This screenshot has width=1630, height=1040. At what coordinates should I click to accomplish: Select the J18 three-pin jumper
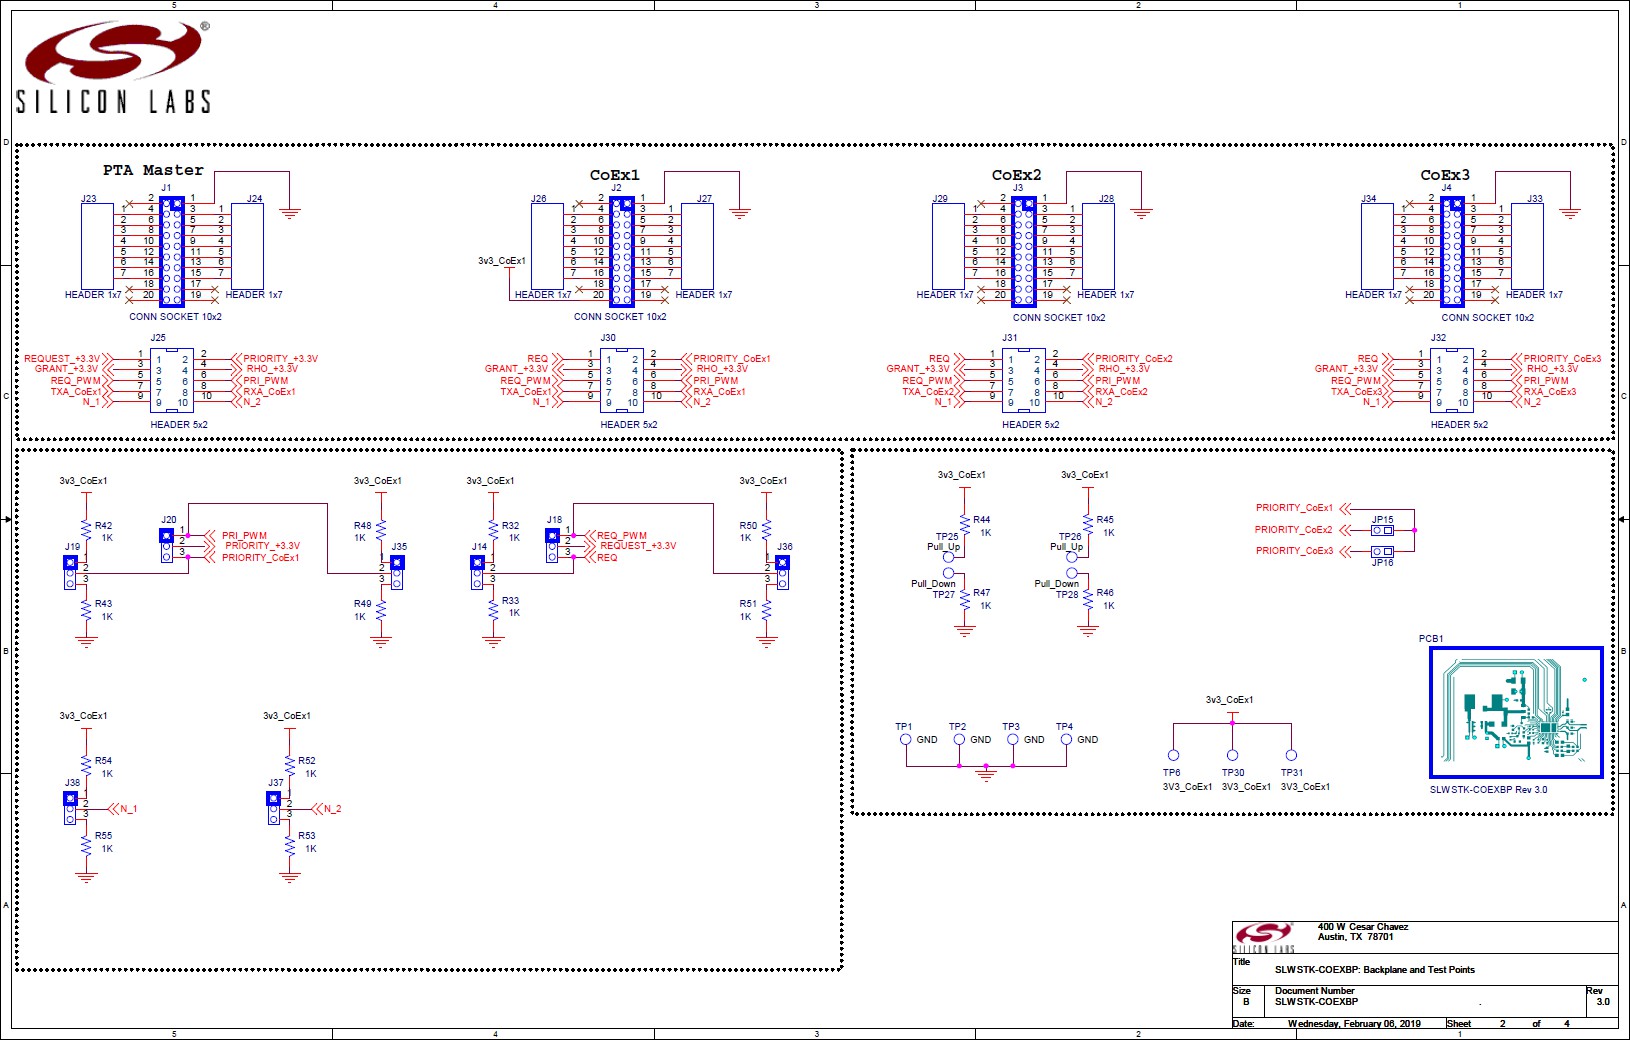[x=552, y=545]
